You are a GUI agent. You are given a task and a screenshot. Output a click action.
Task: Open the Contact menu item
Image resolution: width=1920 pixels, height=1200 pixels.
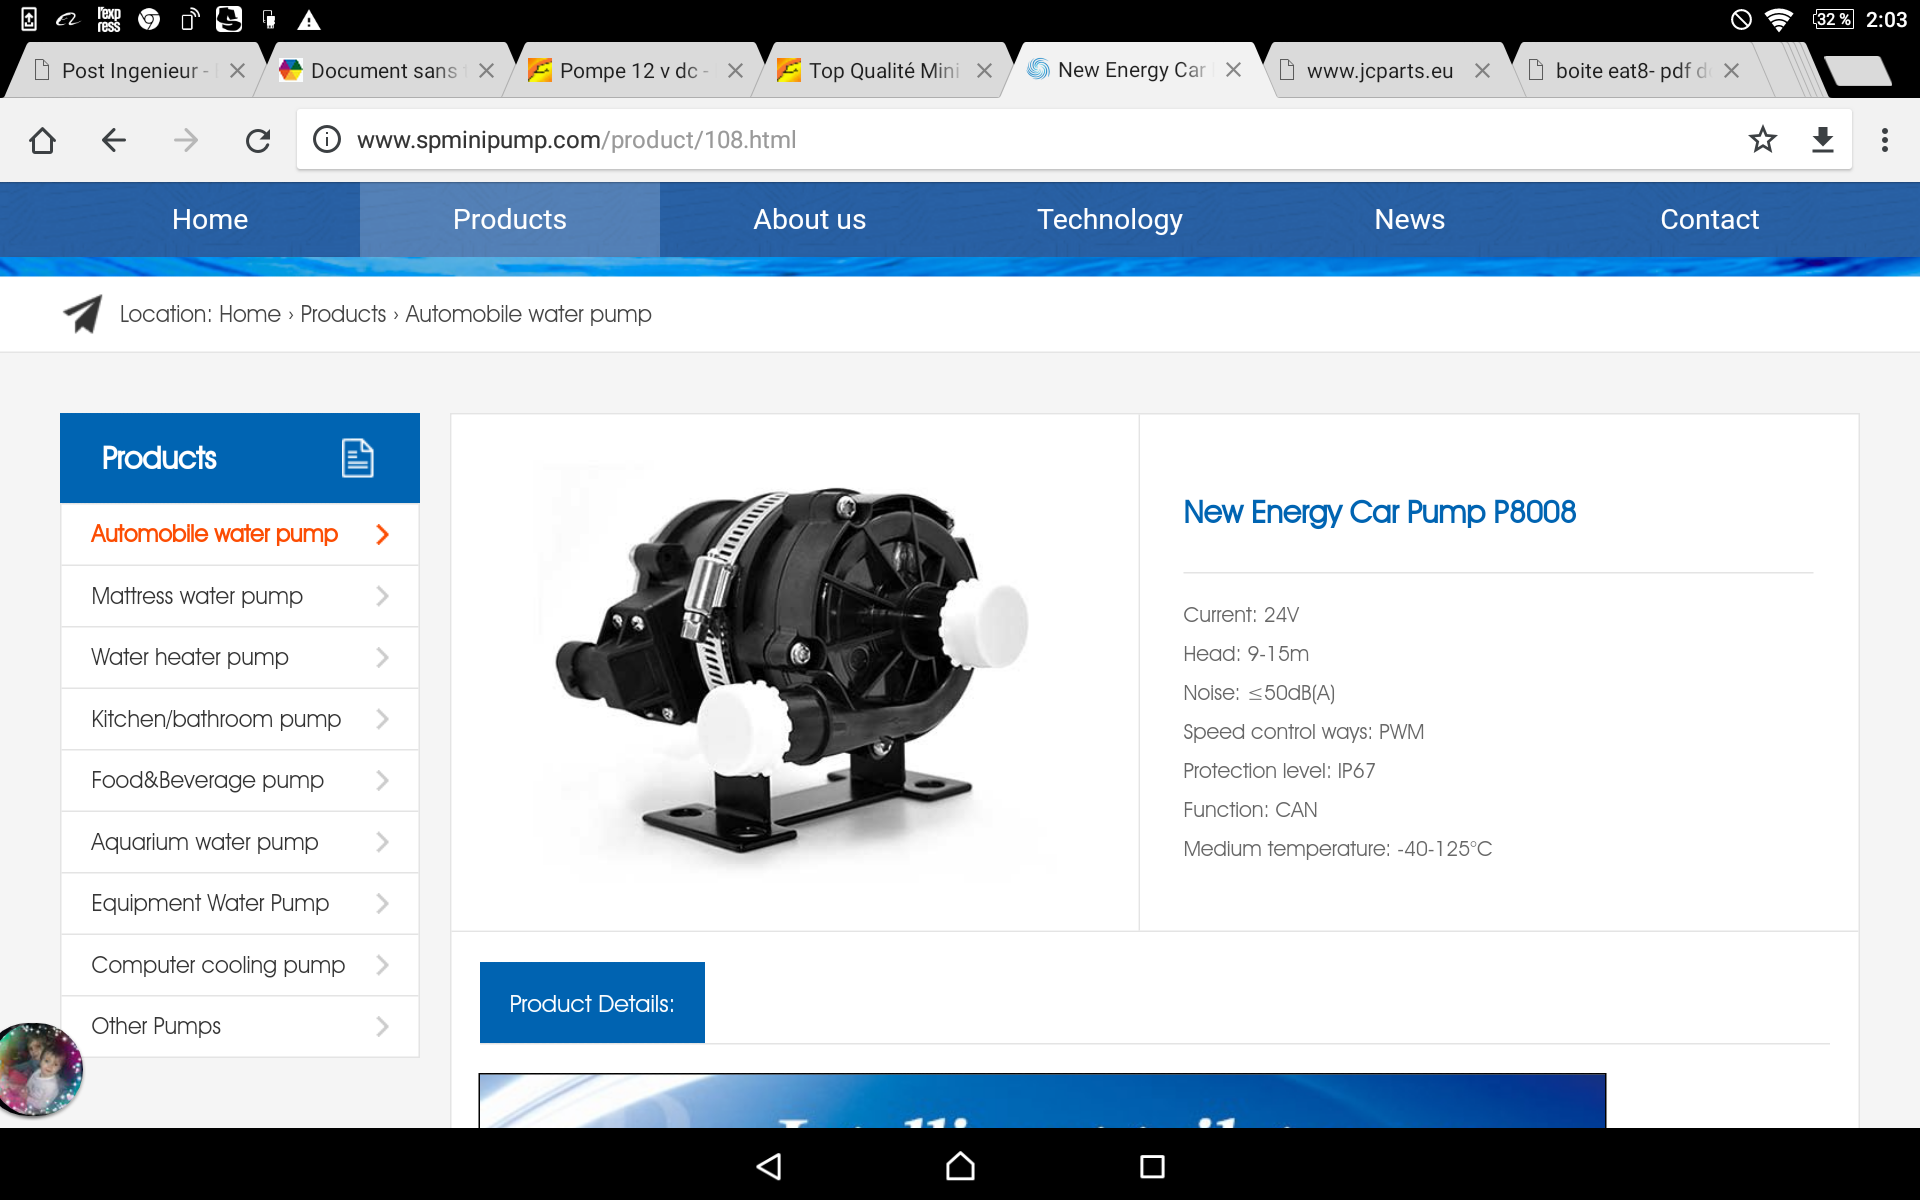[x=1709, y=220]
